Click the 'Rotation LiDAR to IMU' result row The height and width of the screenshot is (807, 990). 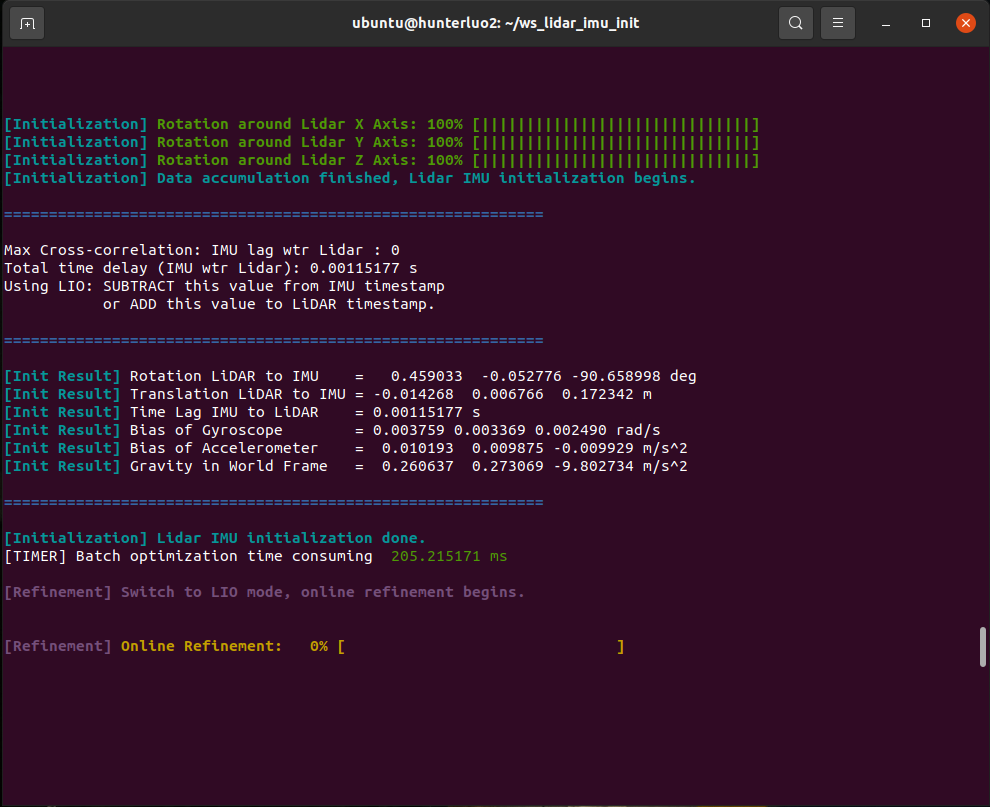tap(350, 376)
